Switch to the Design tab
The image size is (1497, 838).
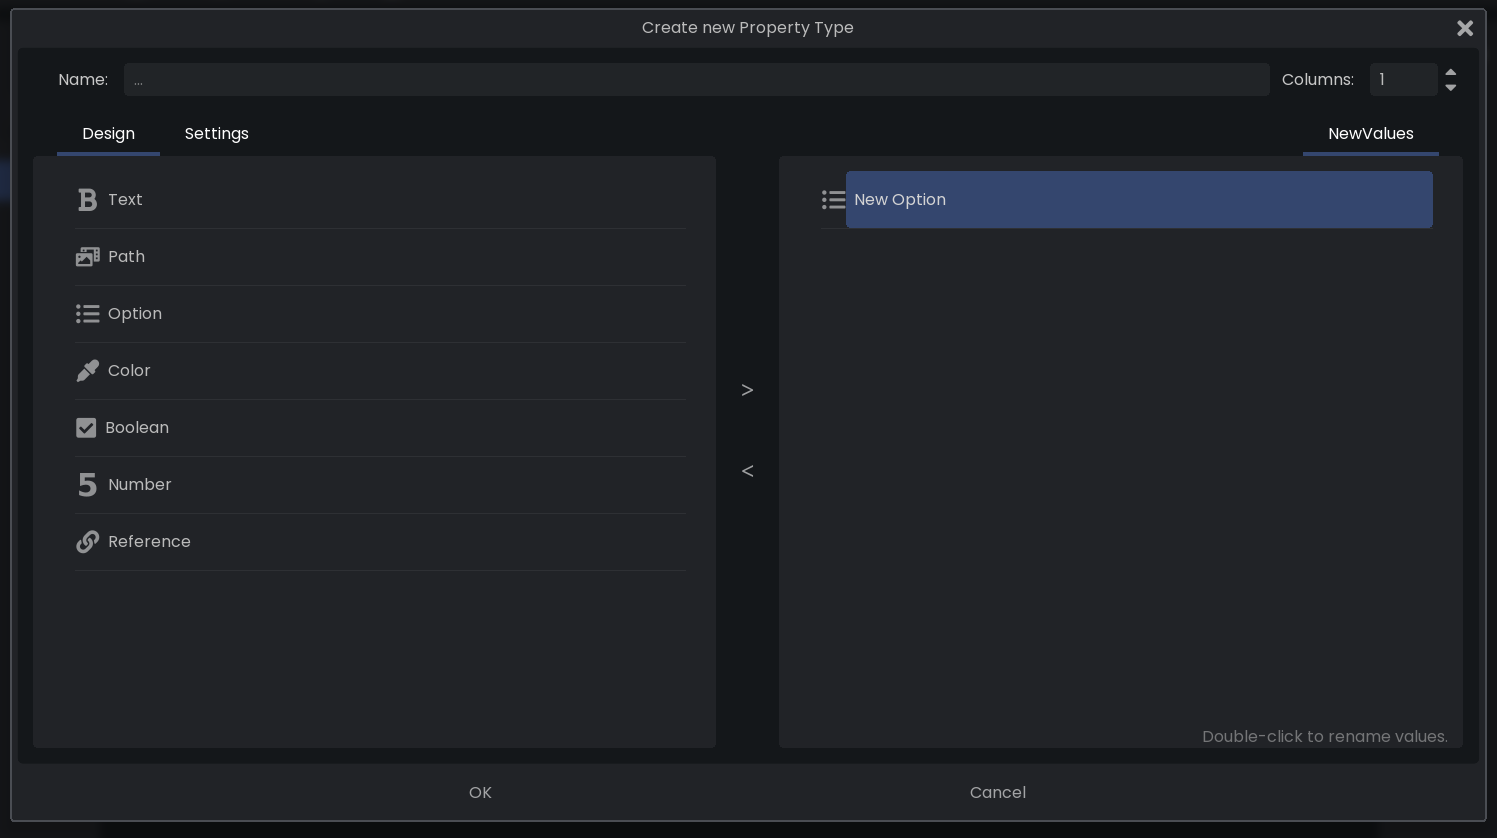(x=108, y=134)
